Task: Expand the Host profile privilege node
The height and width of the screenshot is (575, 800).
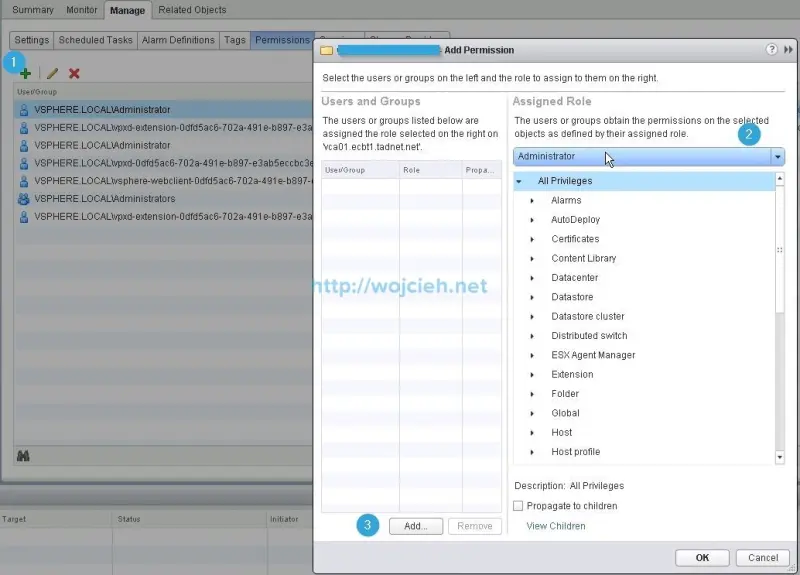Action: 532,453
